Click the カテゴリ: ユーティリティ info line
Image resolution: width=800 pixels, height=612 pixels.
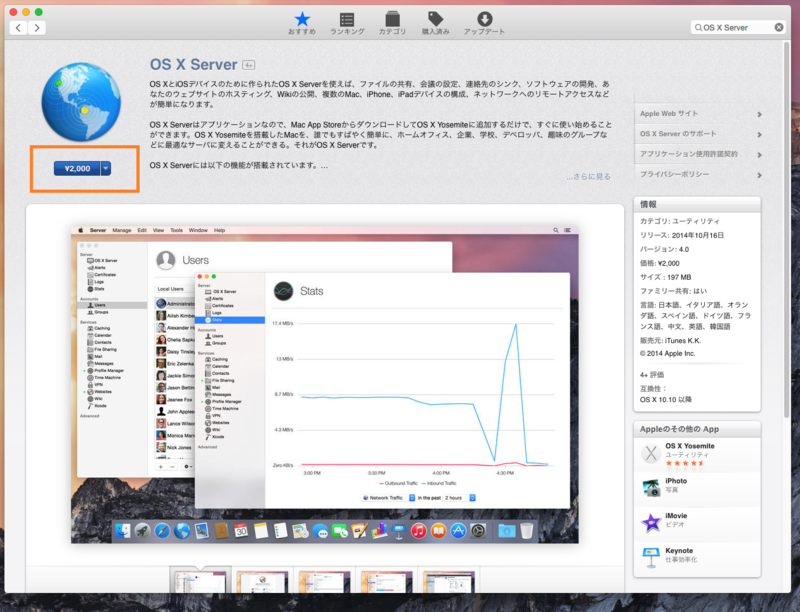[x=680, y=221]
